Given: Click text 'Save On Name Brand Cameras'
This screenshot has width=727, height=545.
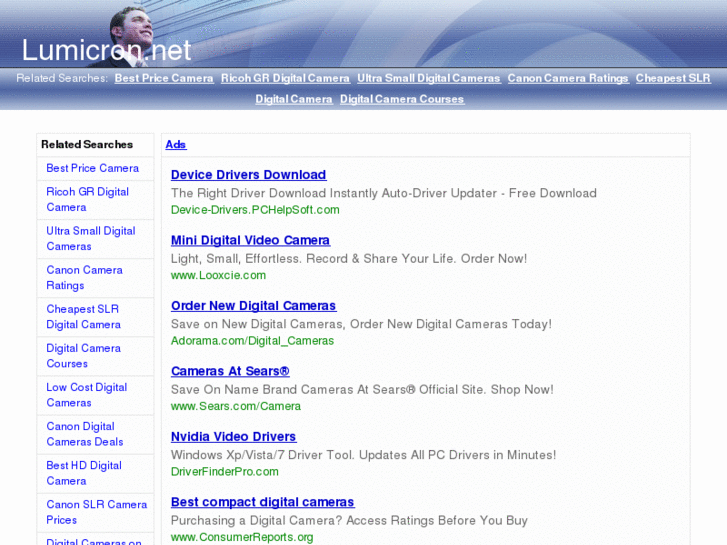Looking at the screenshot, I should click(262, 390).
